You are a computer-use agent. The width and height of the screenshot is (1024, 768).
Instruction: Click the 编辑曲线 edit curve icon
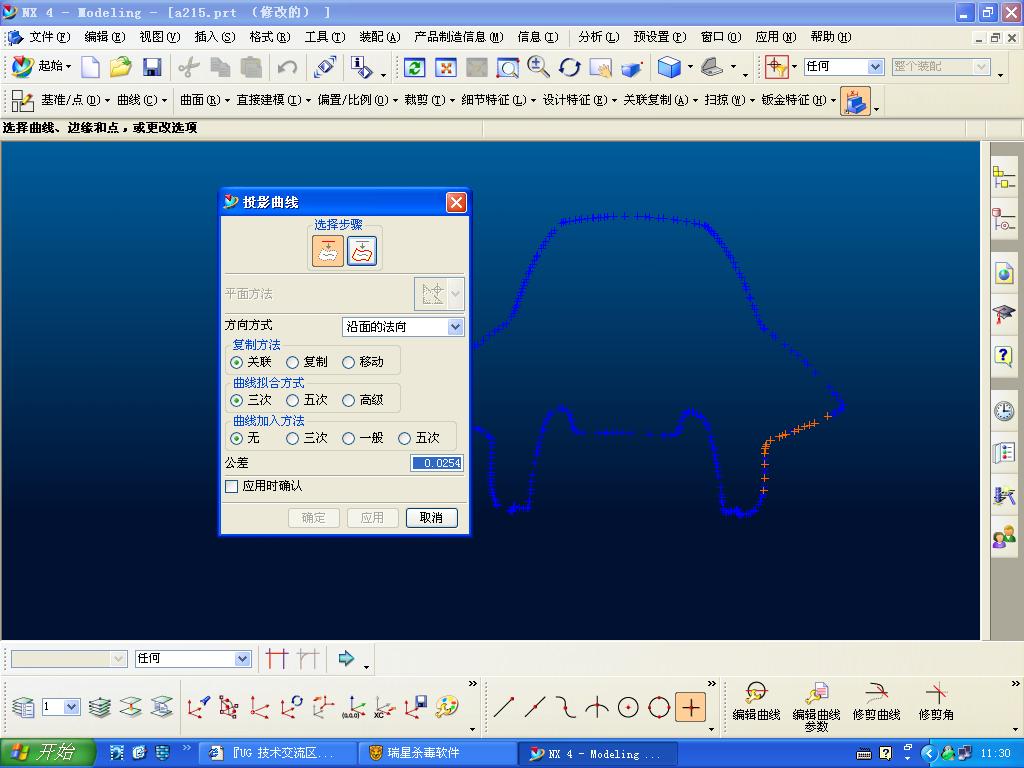click(756, 701)
